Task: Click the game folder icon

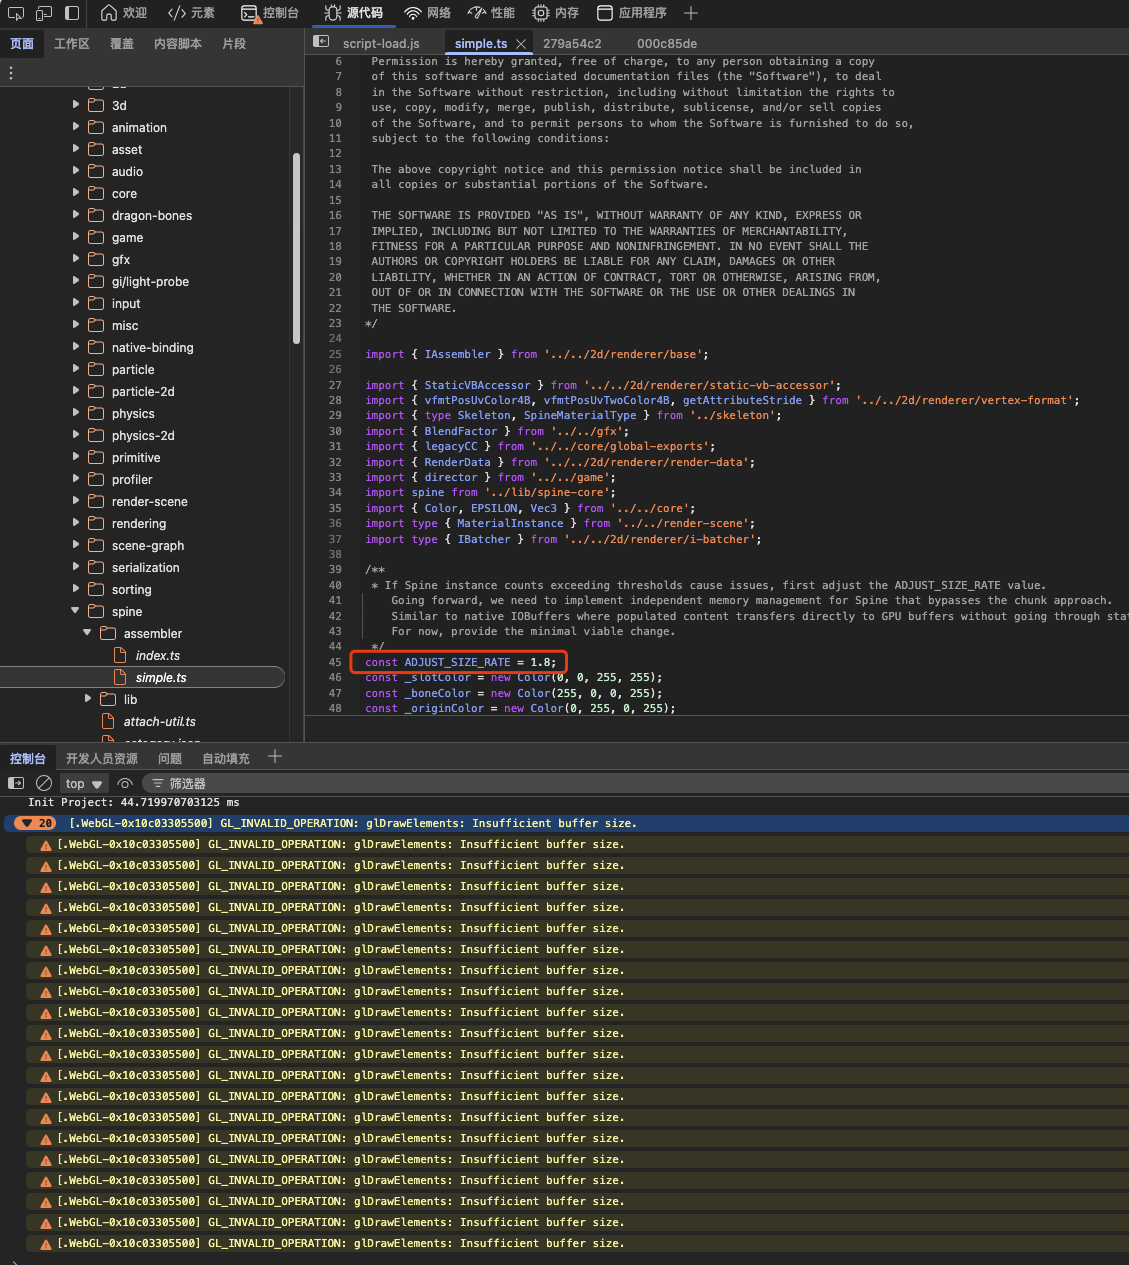Action: coord(96,237)
